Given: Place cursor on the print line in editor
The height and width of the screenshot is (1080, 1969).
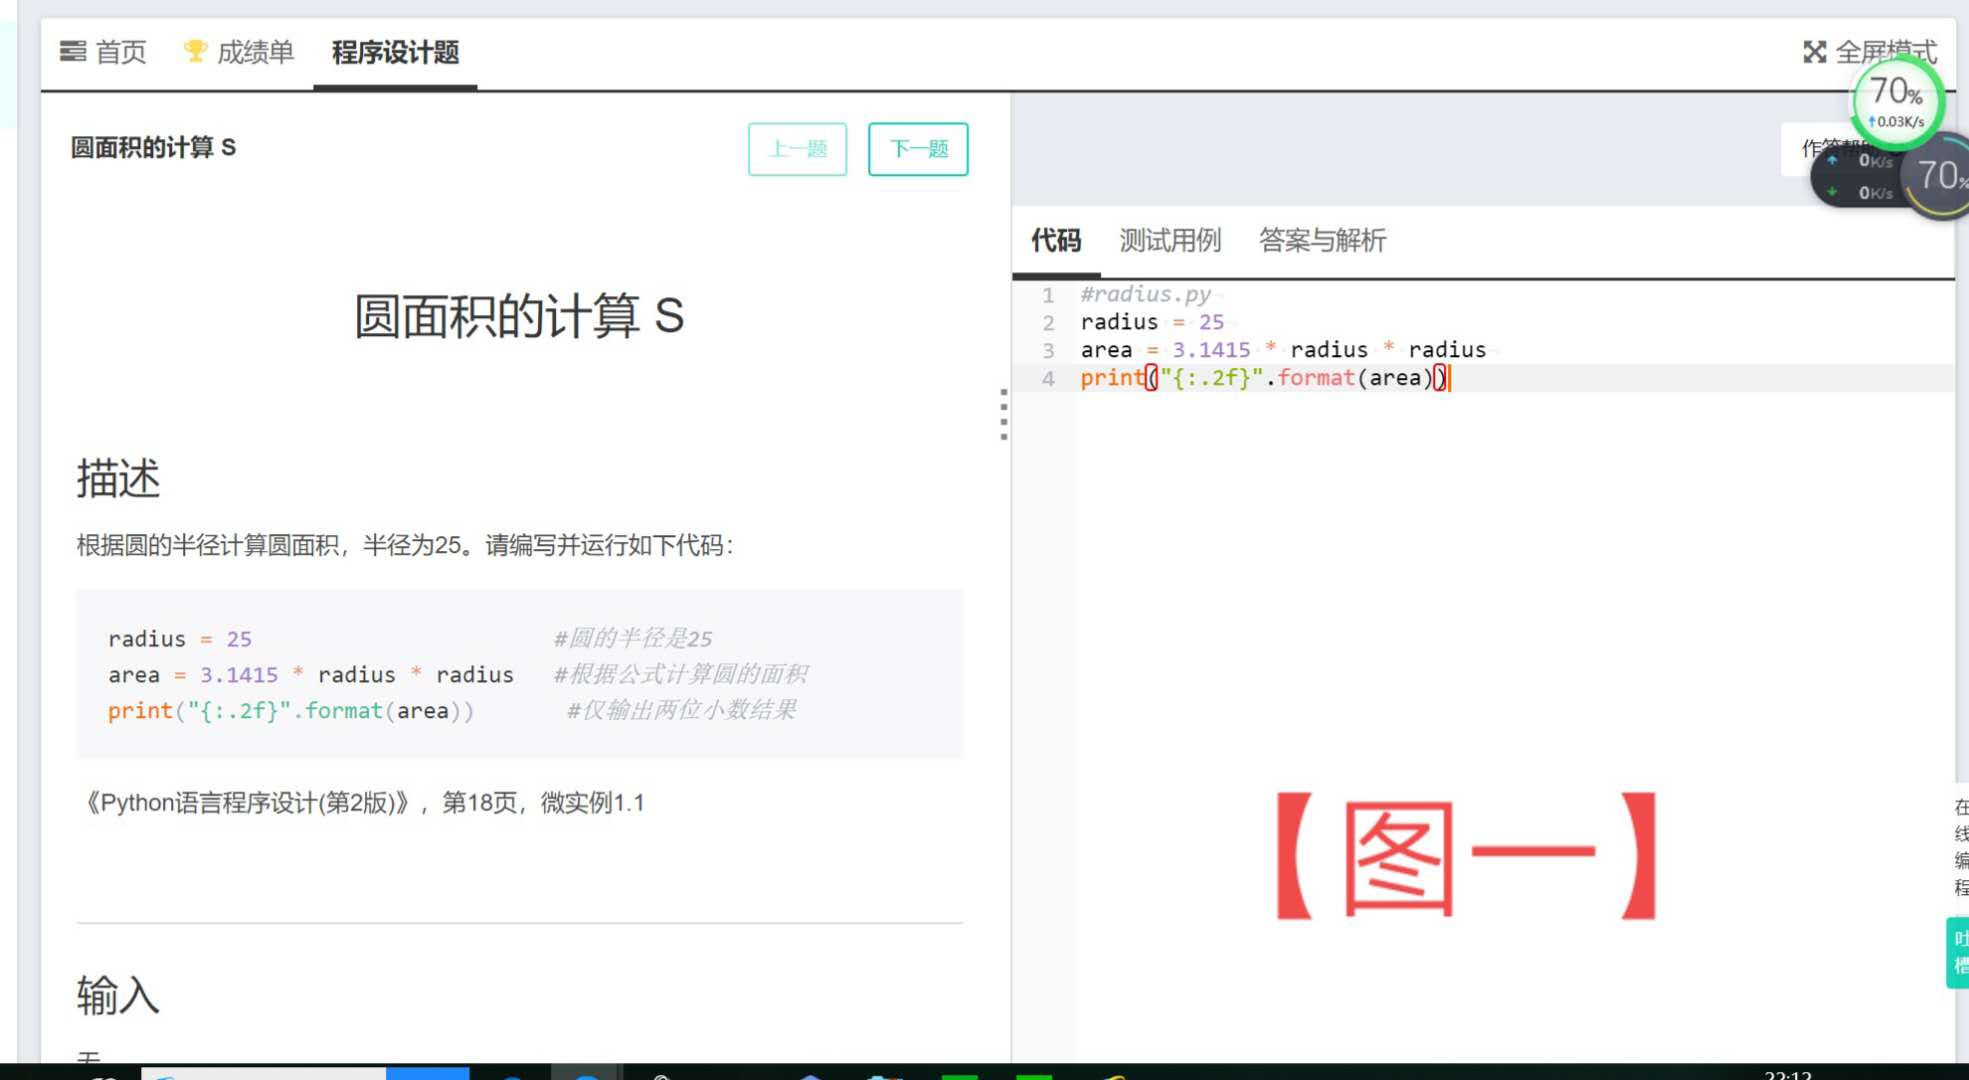Looking at the screenshot, I should click(1265, 378).
